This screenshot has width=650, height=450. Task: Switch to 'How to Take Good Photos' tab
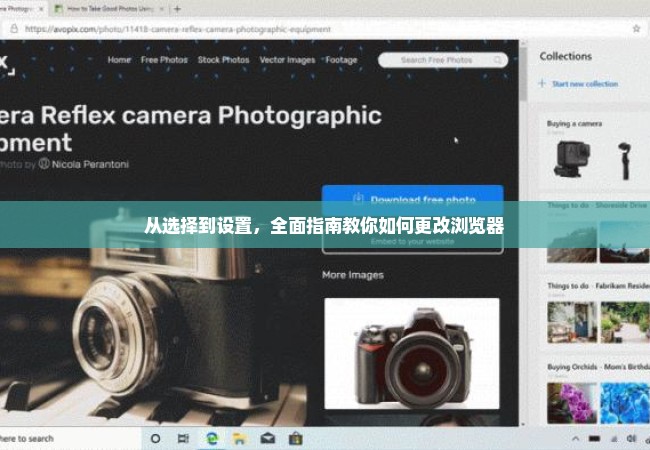[x=110, y=9]
